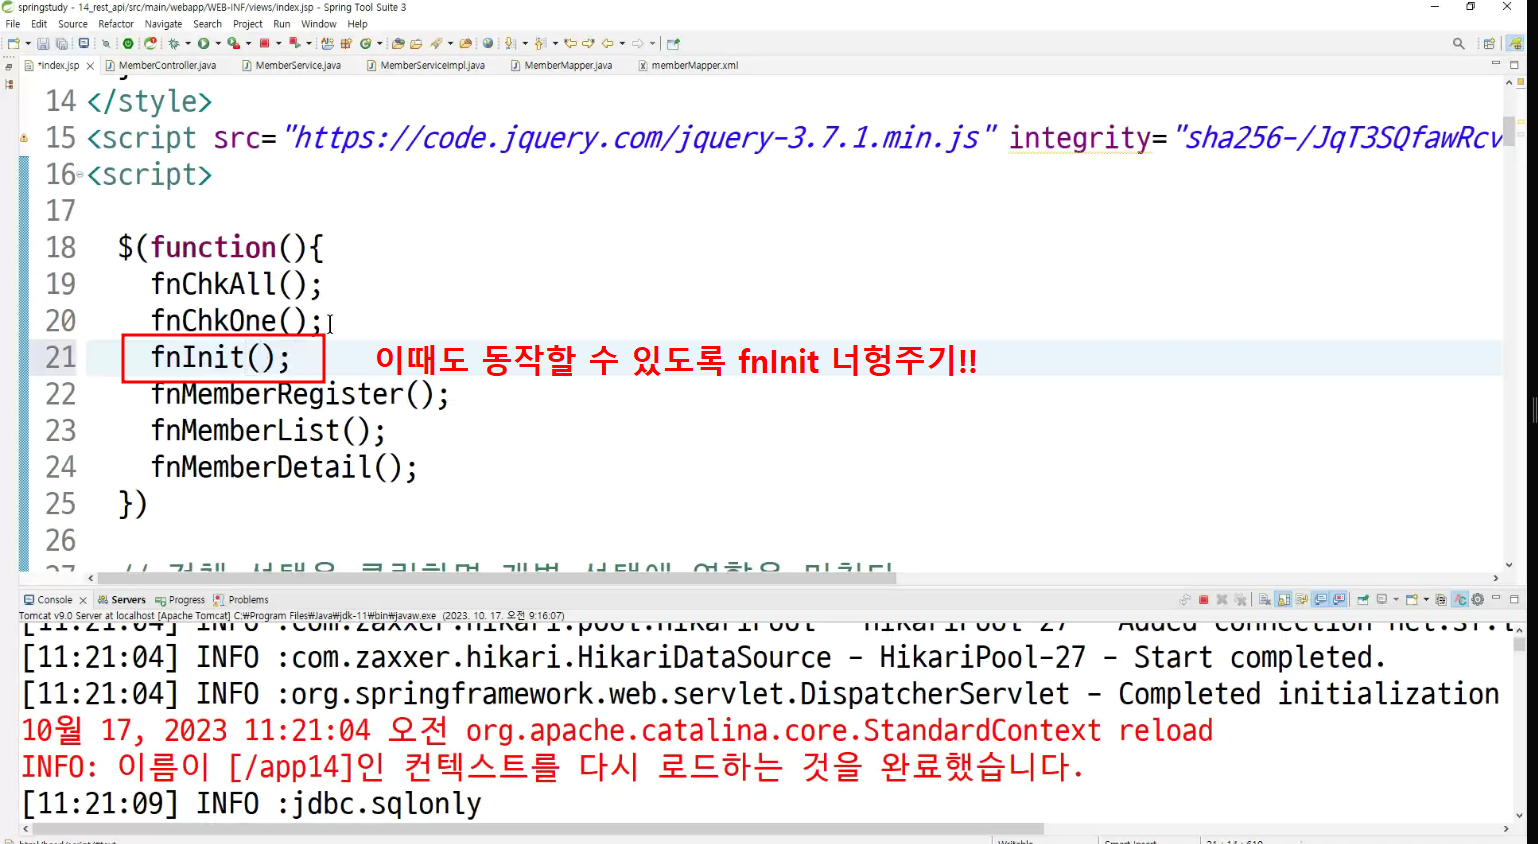Toggle Pin Console button
This screenshot has height=844, width=1538.
point(1363,600)
